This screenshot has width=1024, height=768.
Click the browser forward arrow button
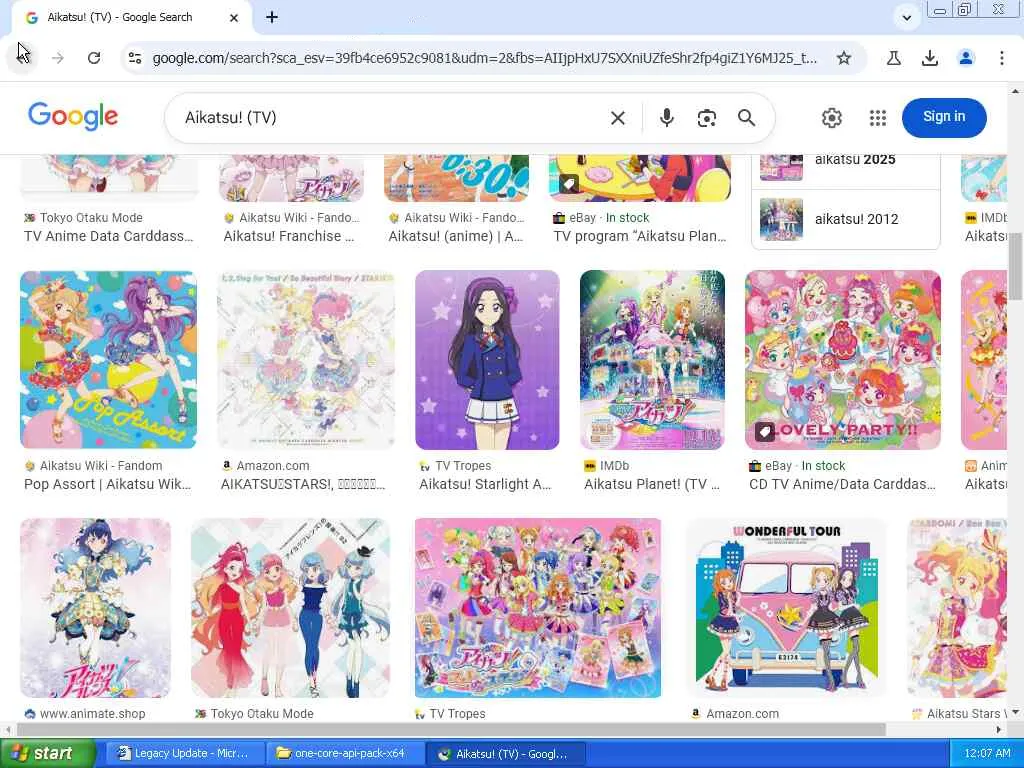(x=58, y=58)
